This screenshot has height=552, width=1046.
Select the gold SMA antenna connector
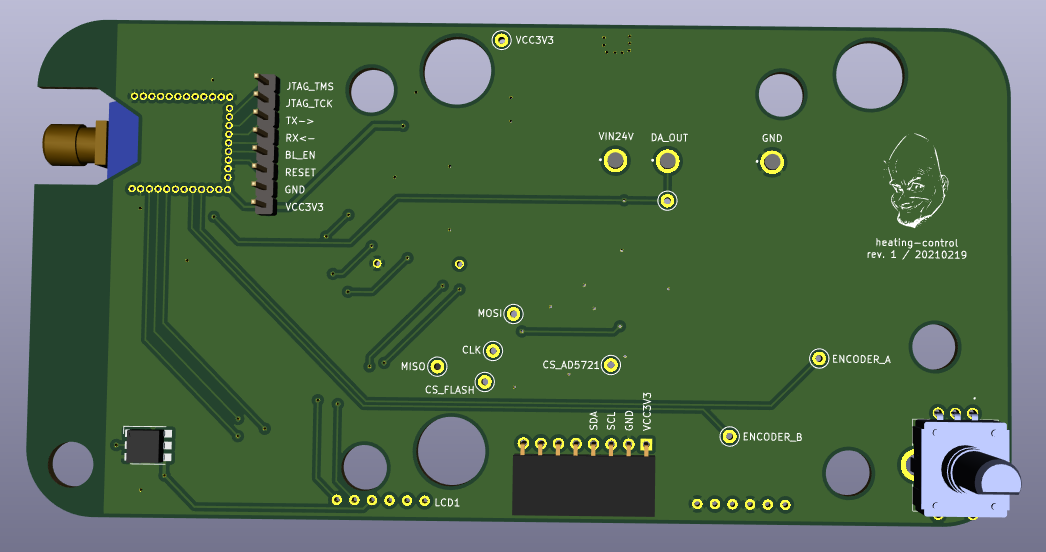click(x=75, y=145)
